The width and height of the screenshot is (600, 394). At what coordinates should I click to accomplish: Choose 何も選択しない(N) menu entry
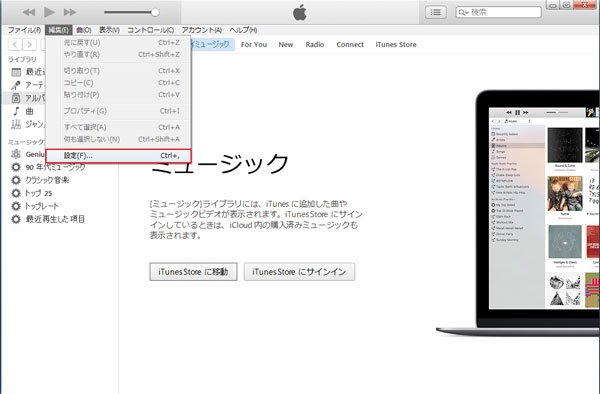[x=118, y=139]
